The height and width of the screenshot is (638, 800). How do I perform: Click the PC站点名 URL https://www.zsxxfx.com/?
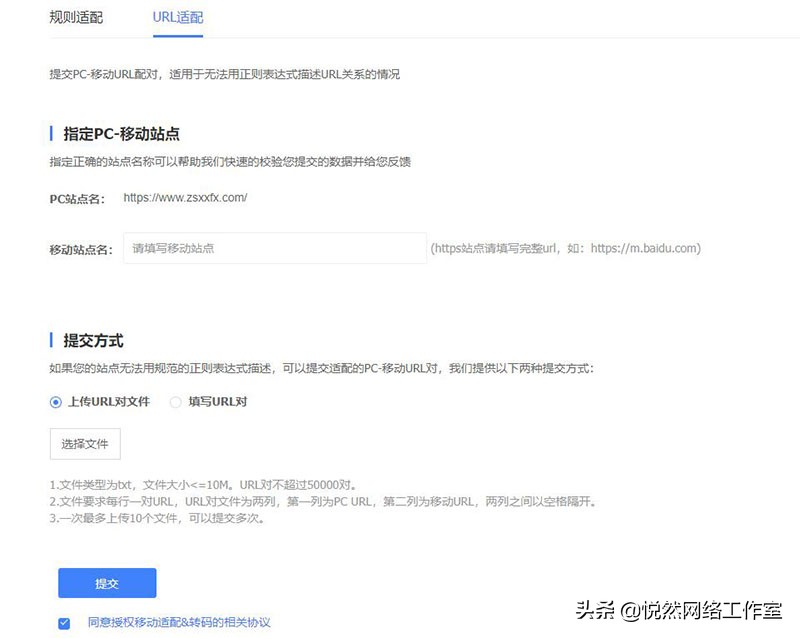click(x=186, y=198)
